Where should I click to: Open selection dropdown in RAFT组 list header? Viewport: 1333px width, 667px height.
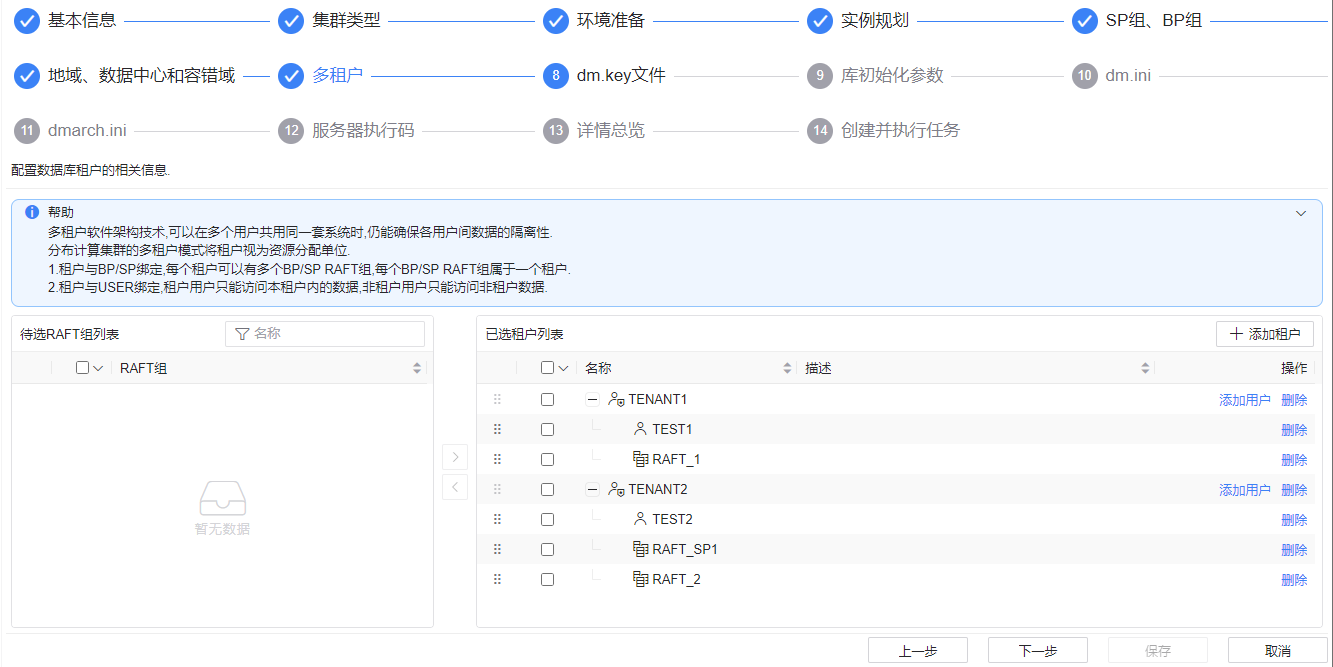point(98,368)
